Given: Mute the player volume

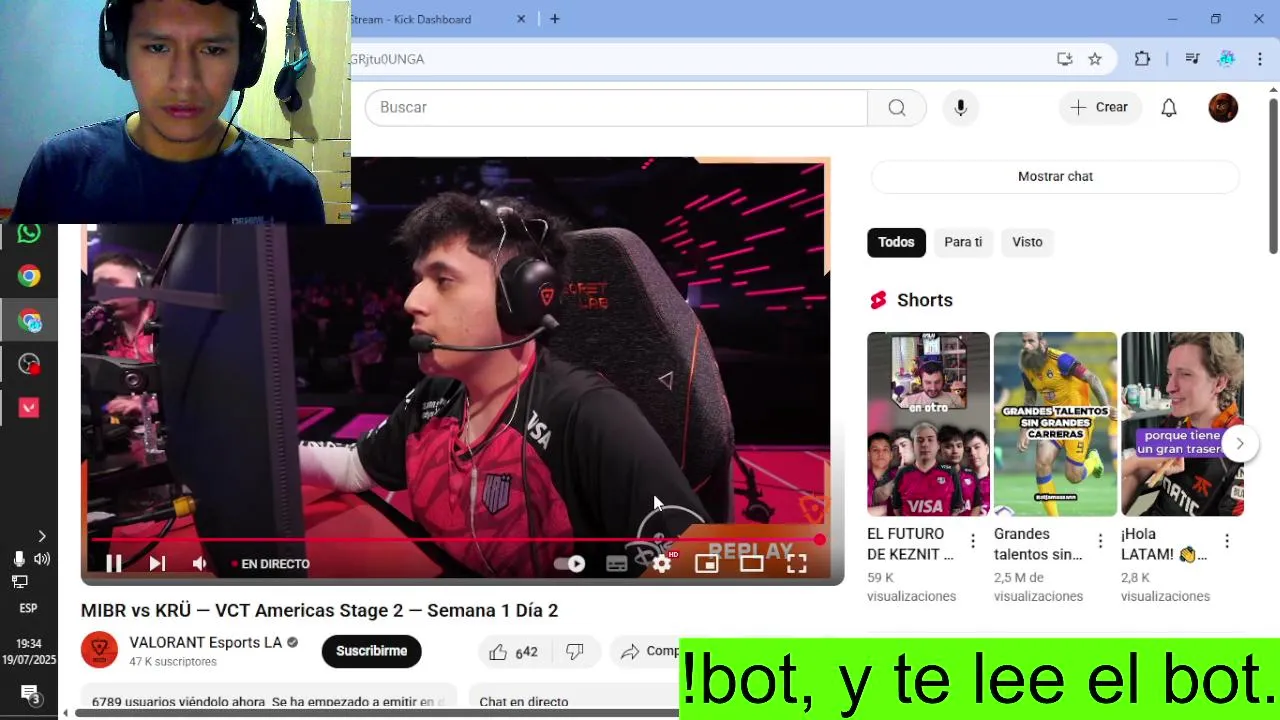Looking at the screenshot, I should tap(200, 564).
